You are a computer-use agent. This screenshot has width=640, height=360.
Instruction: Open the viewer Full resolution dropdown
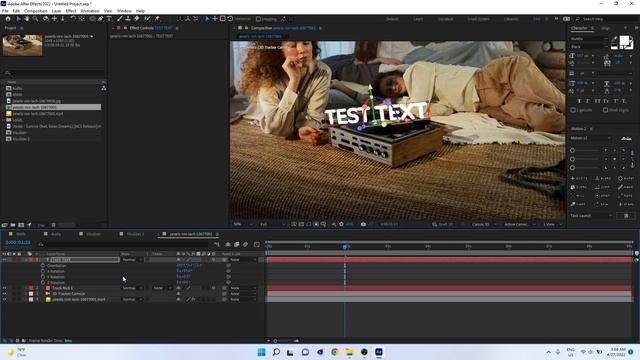(x=272, y=224)
